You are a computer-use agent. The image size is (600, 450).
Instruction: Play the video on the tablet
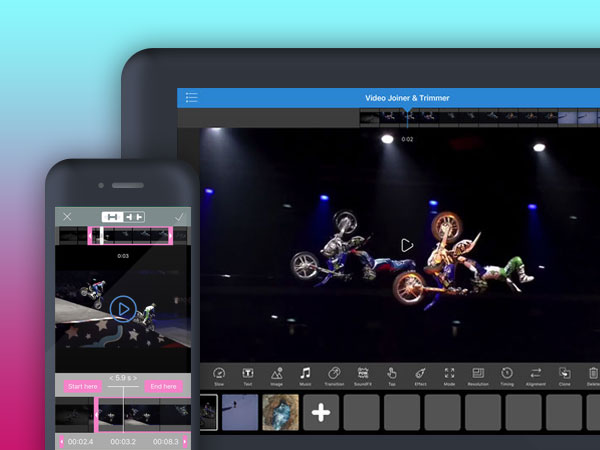coord(406,245)
